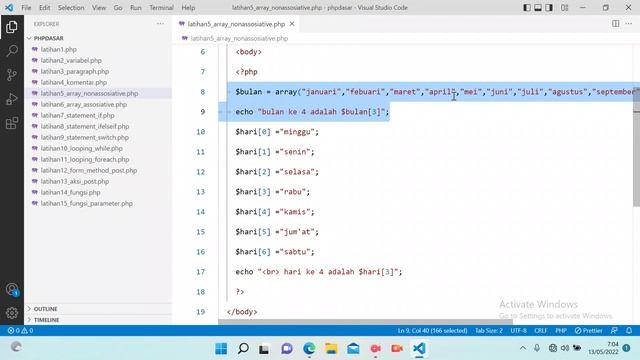Open the Selection menu

(71, 7)
